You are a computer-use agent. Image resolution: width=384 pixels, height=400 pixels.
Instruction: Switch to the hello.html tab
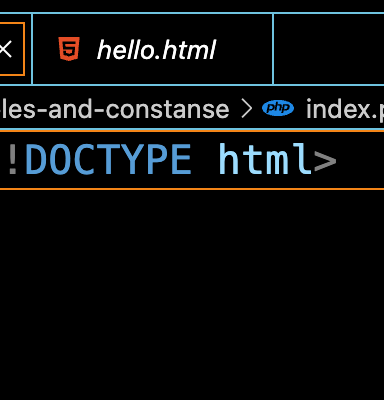tap(153, 49)
